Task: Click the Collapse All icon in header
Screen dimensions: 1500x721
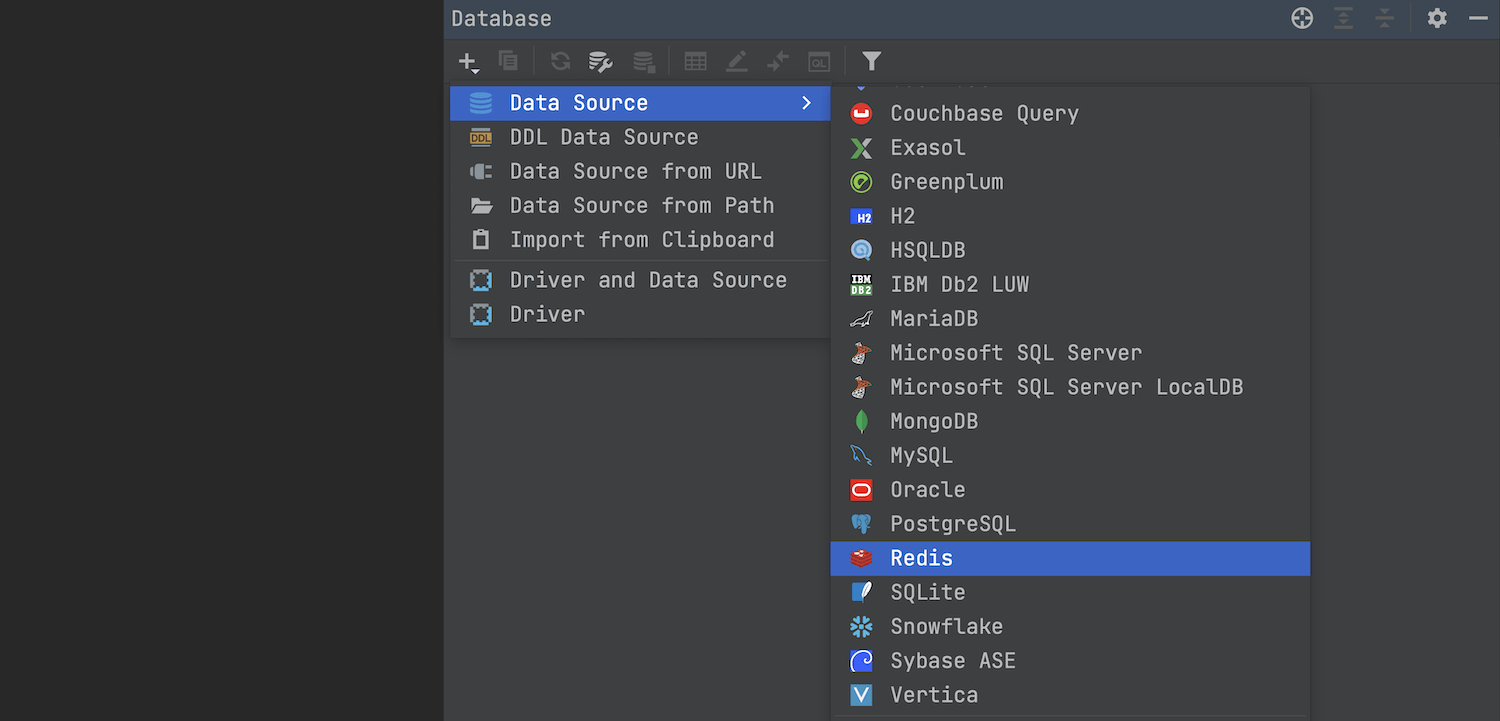Action: coord(1384,18)
